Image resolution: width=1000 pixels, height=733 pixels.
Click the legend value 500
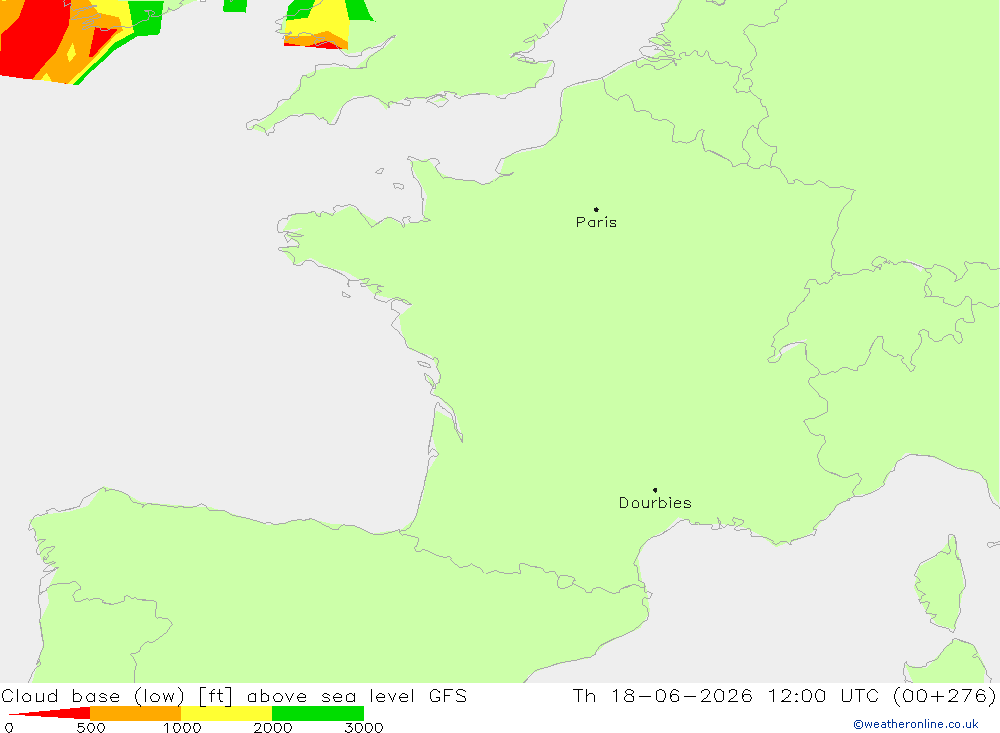(x=91, y=728)
